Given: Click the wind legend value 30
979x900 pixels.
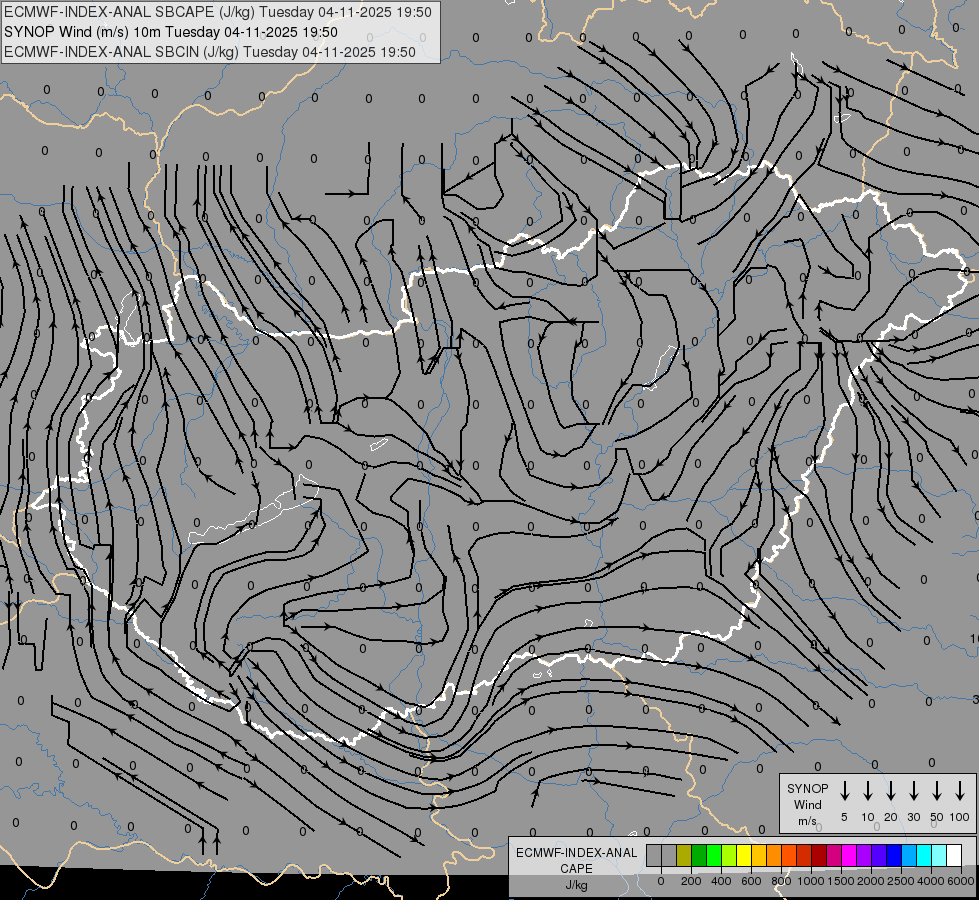Looking at the screenshot, I should 913,817.
